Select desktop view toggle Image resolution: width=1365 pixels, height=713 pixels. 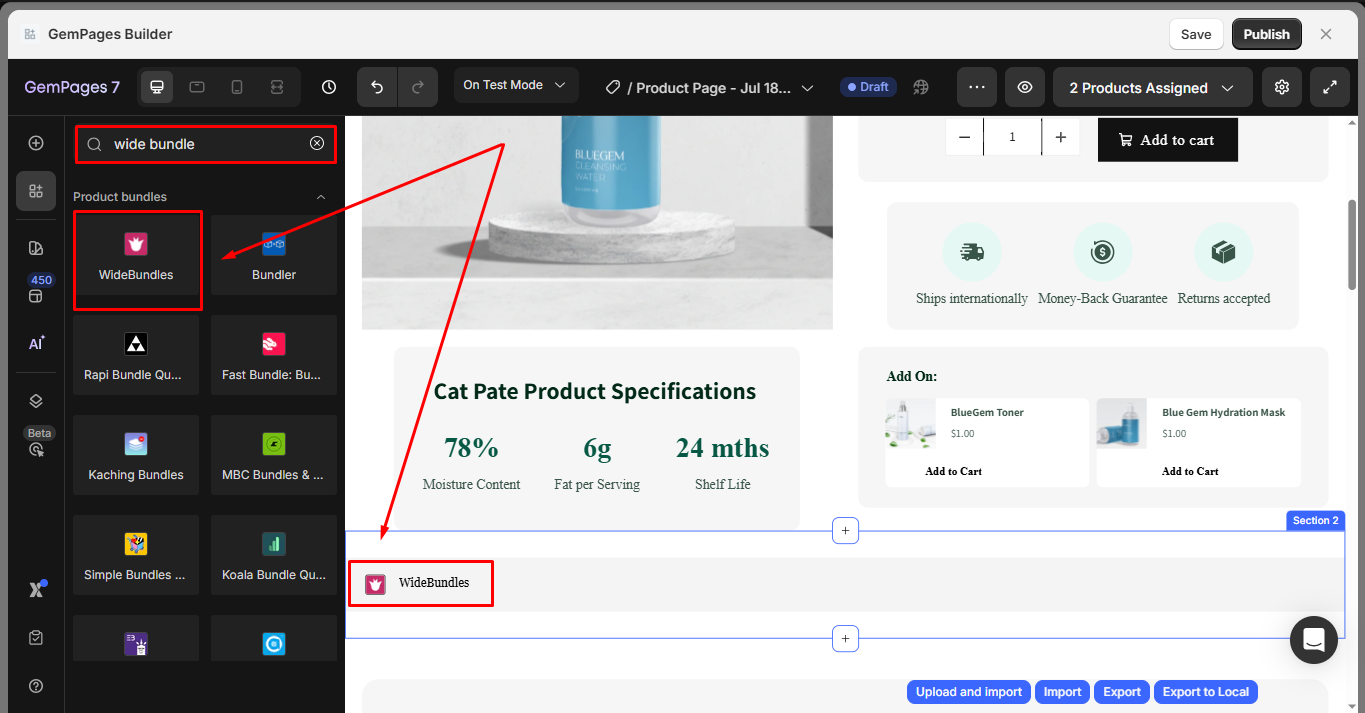tap(157, 87)
